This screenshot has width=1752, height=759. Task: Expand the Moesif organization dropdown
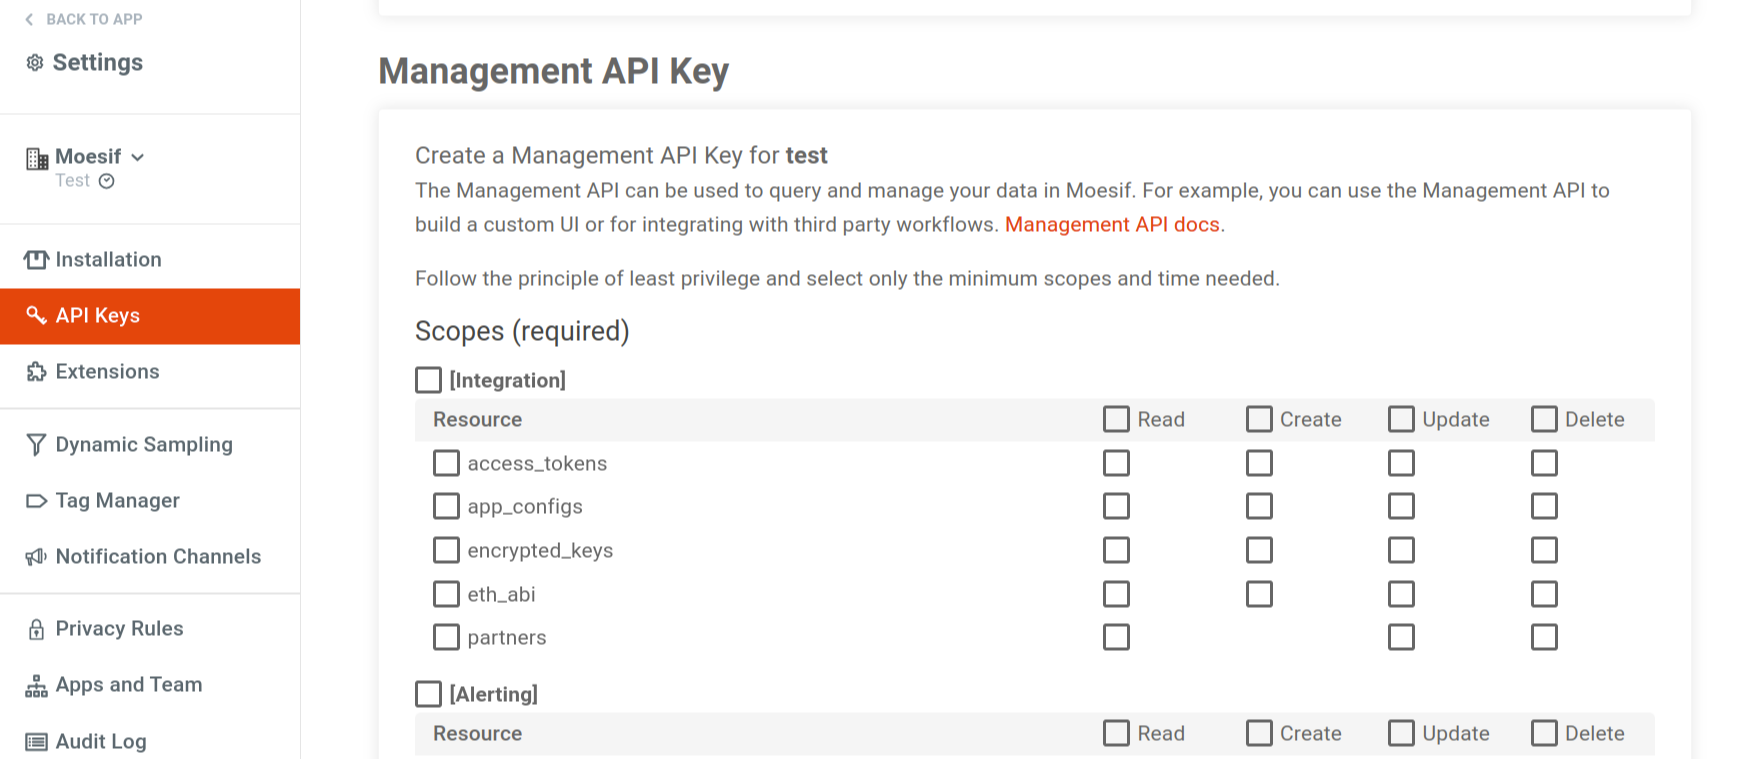[x=138, y=157]
